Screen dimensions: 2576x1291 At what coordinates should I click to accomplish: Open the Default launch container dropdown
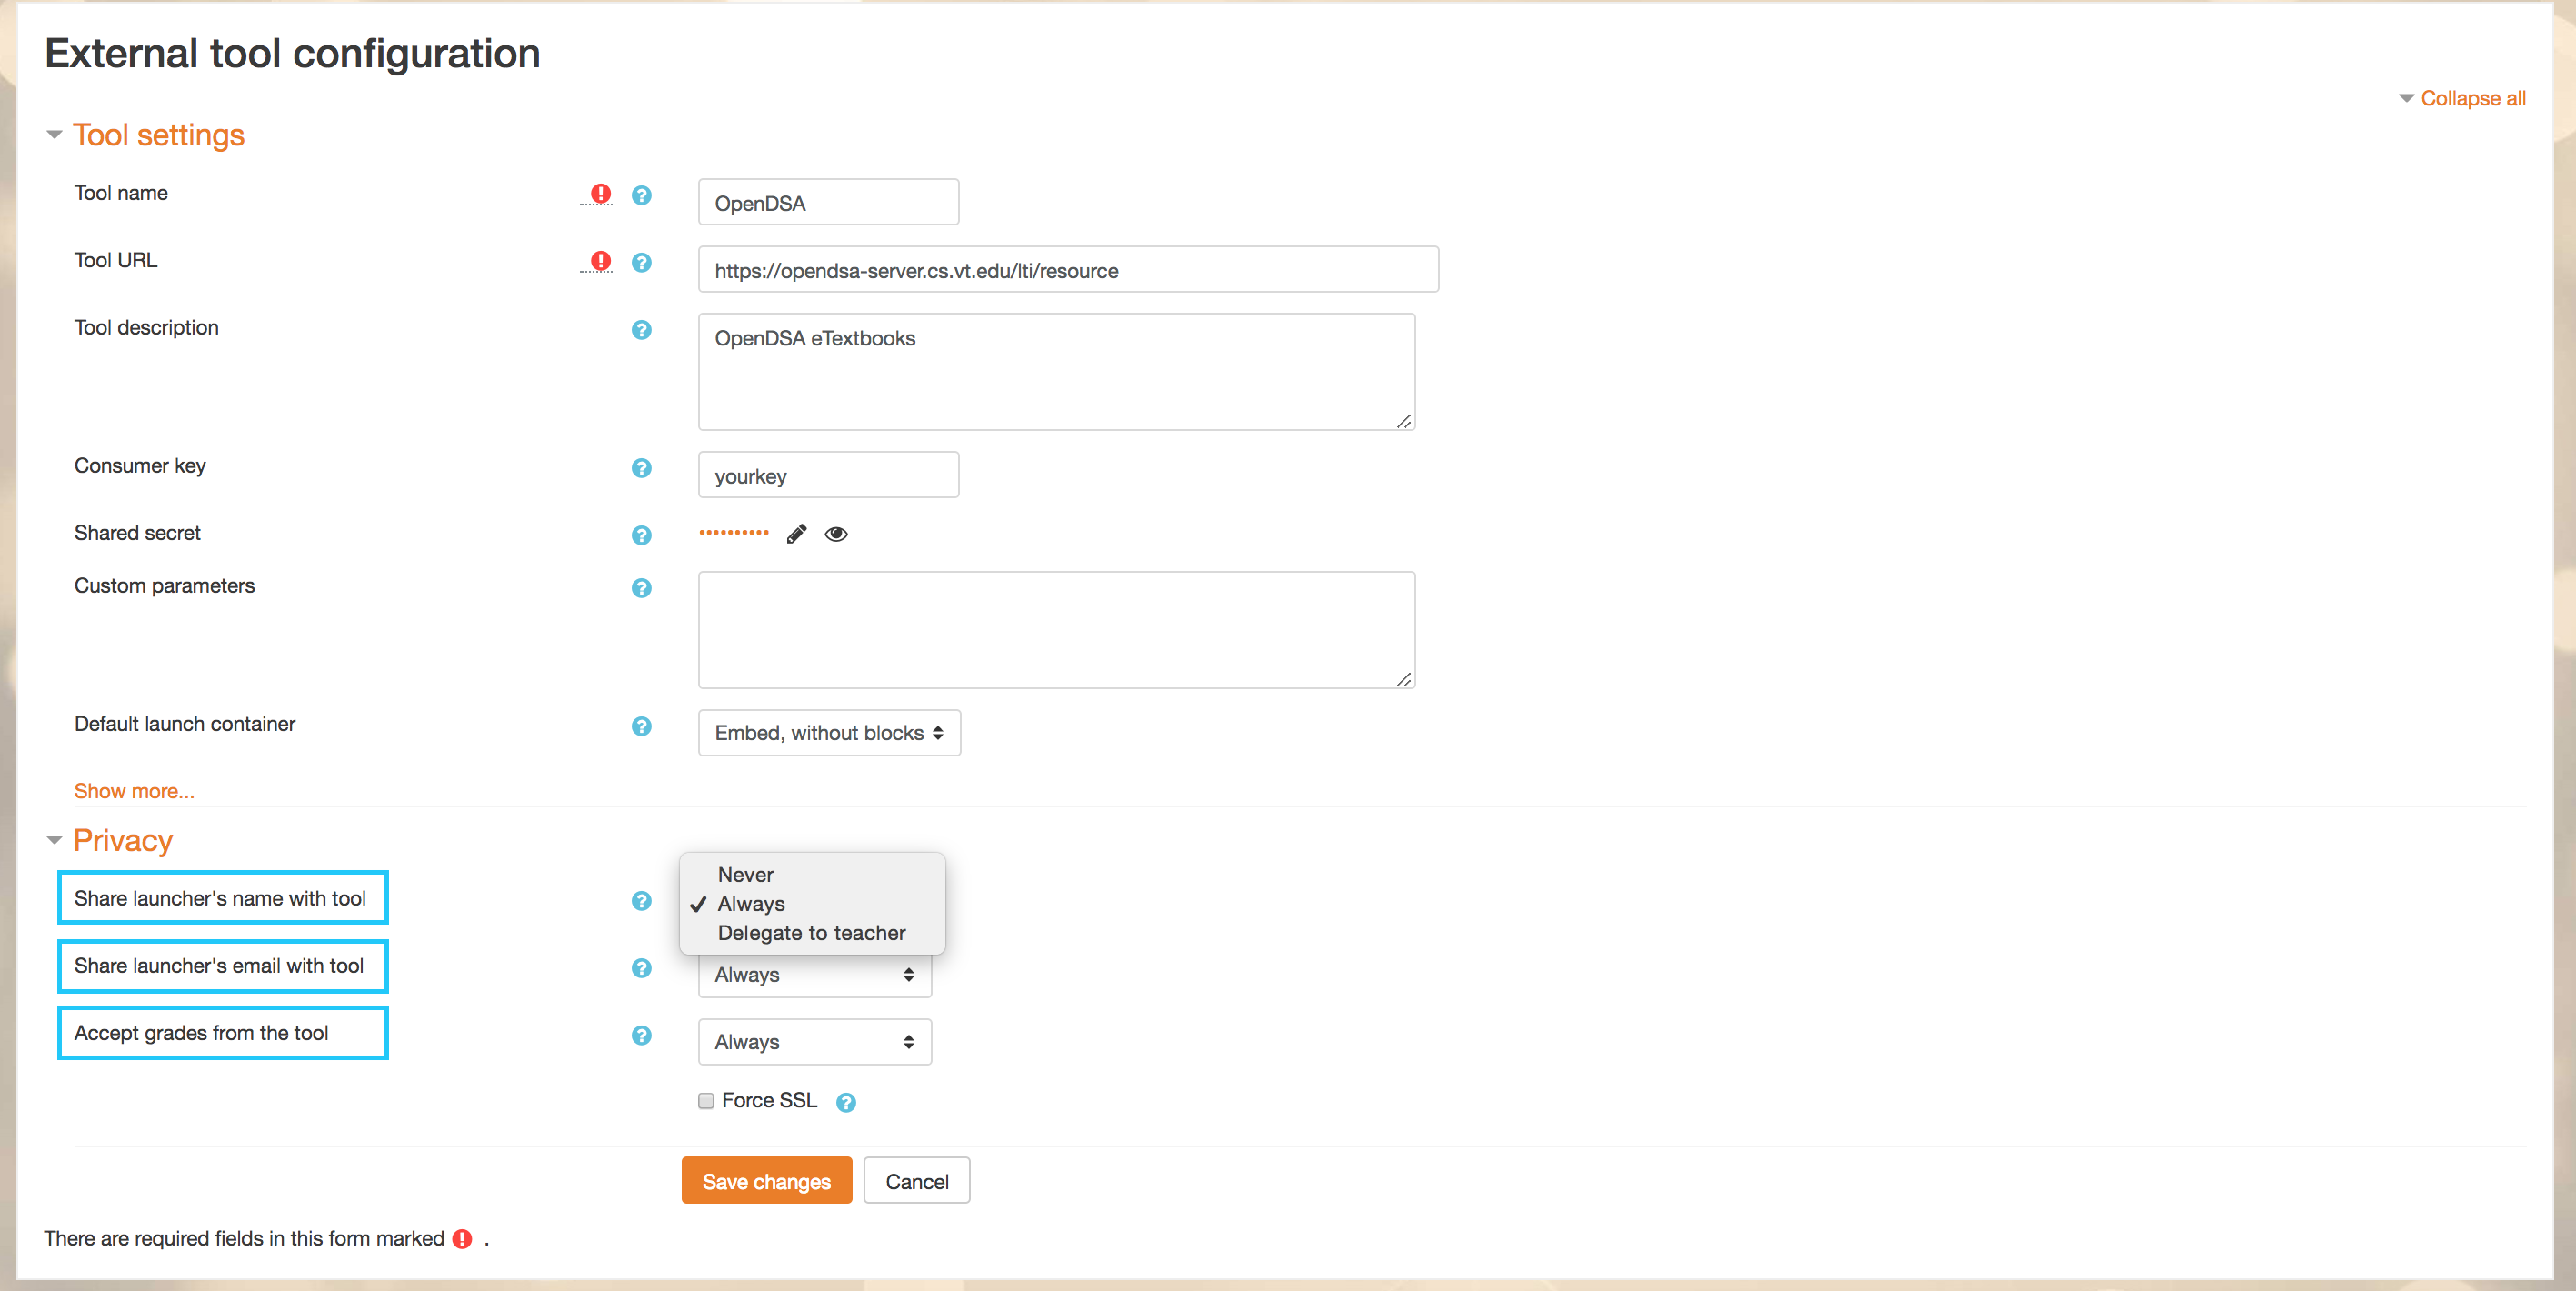829,733
